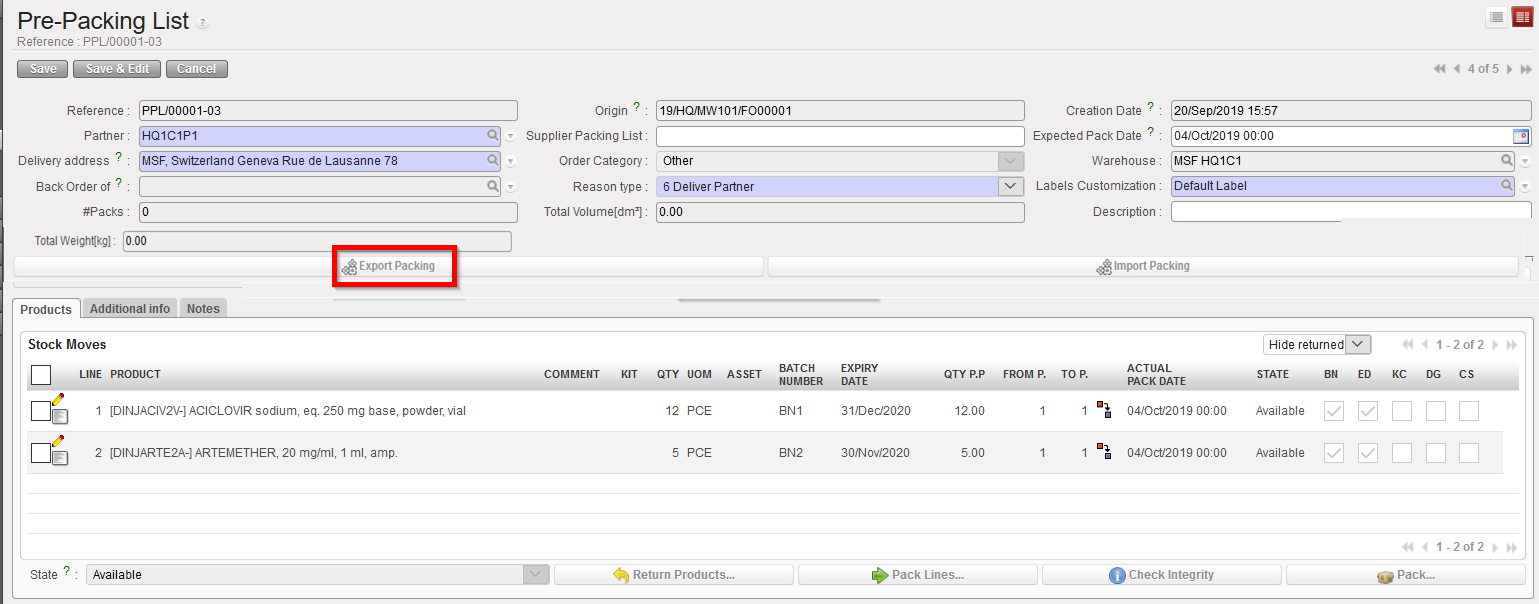Click search icon in Warehouse field
The width and height of the screenshot is (1539, 604).
click(1506, 160)
